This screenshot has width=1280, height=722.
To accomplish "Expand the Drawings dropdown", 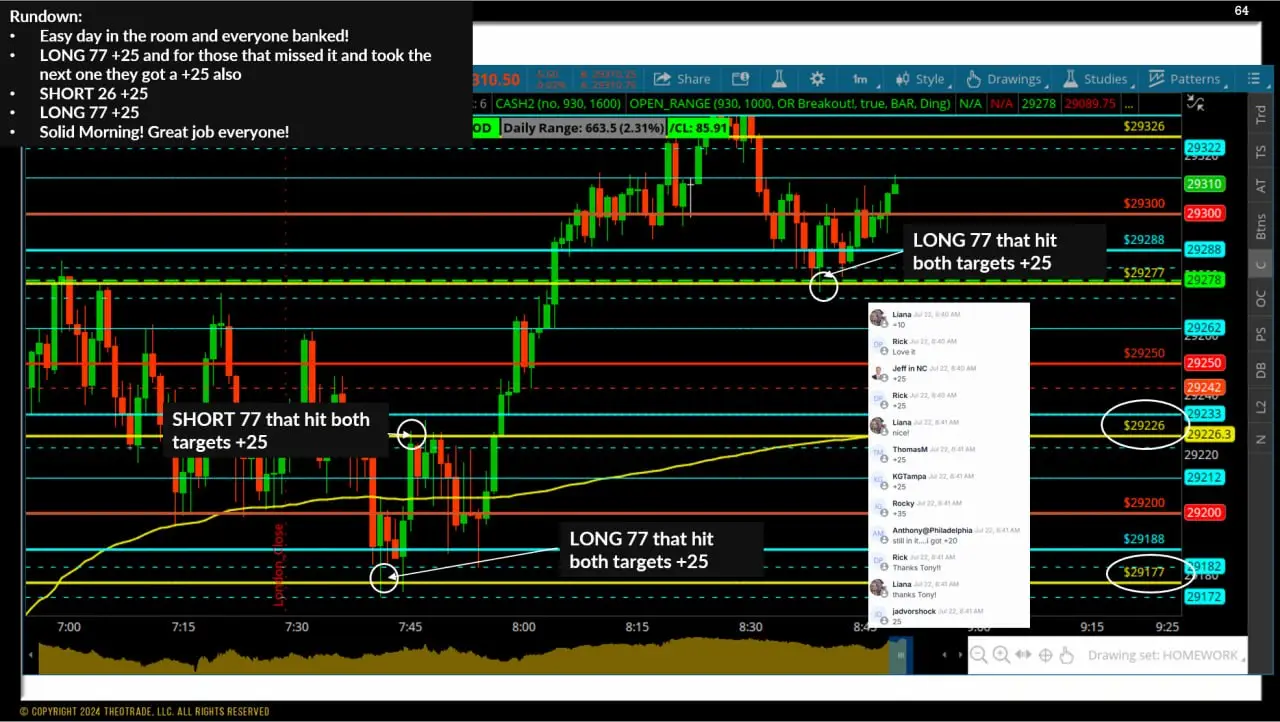I will coord(1005,79).
